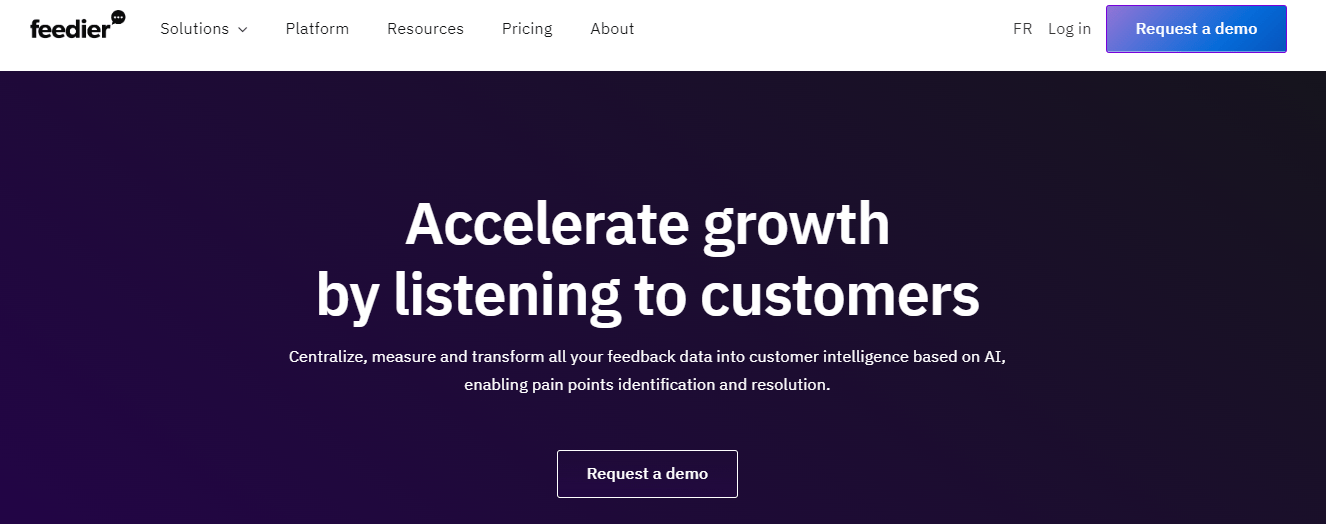Image resolution: width=1326 pixels, height=524 pixels.
Task: Click the Feedier logo wordmark
Action: [x=70, y=29]
